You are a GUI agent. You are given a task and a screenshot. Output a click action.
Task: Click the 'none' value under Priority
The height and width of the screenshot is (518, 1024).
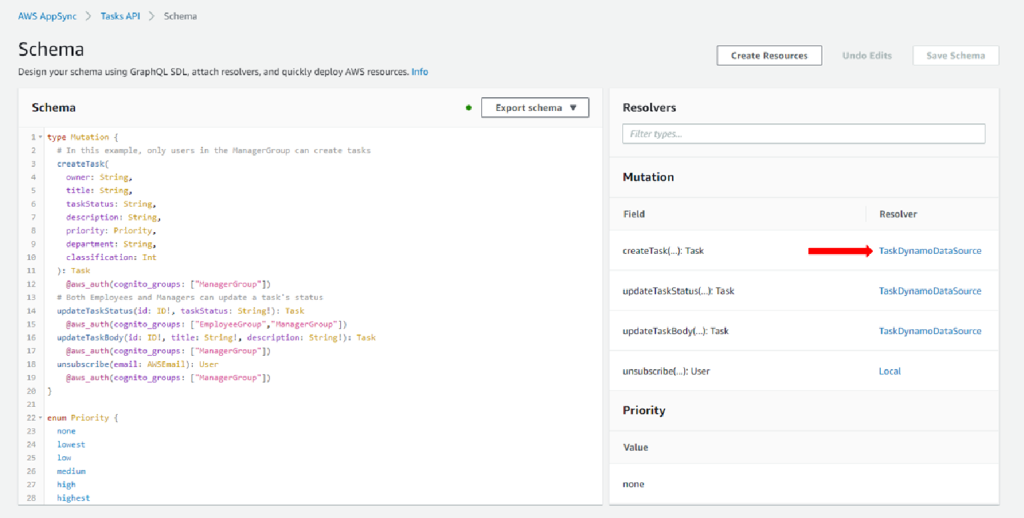[633, 484]
